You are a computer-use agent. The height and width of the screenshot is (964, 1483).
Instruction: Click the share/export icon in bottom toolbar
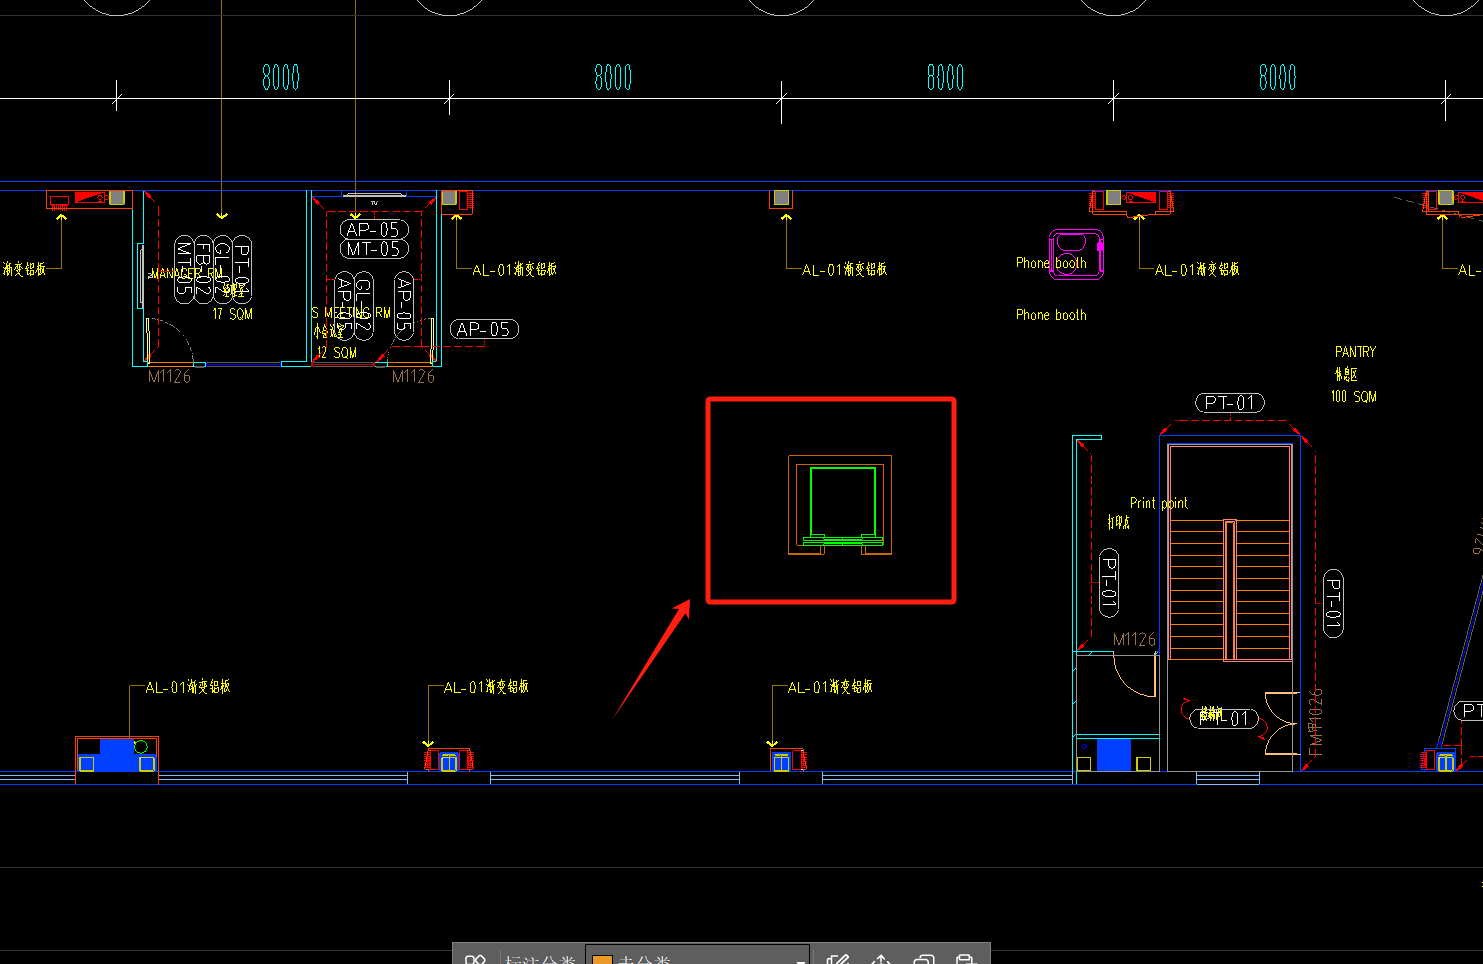881,958
